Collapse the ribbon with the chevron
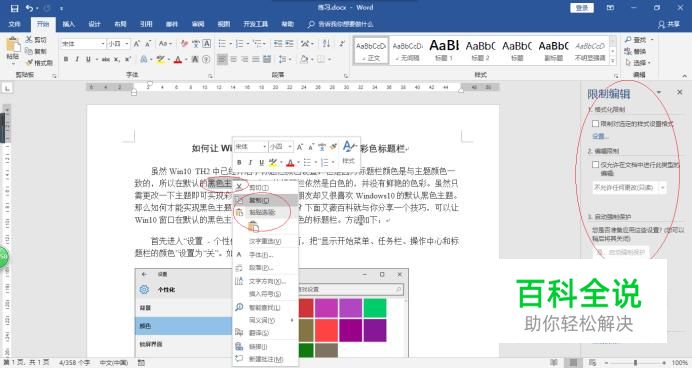692x368 pixels. tap(684, 76)
